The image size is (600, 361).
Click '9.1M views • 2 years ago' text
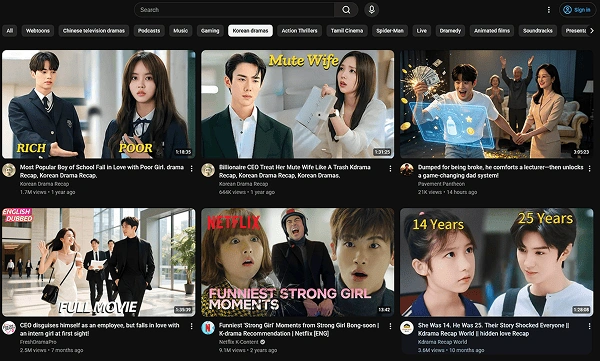(x=248, y=350)
